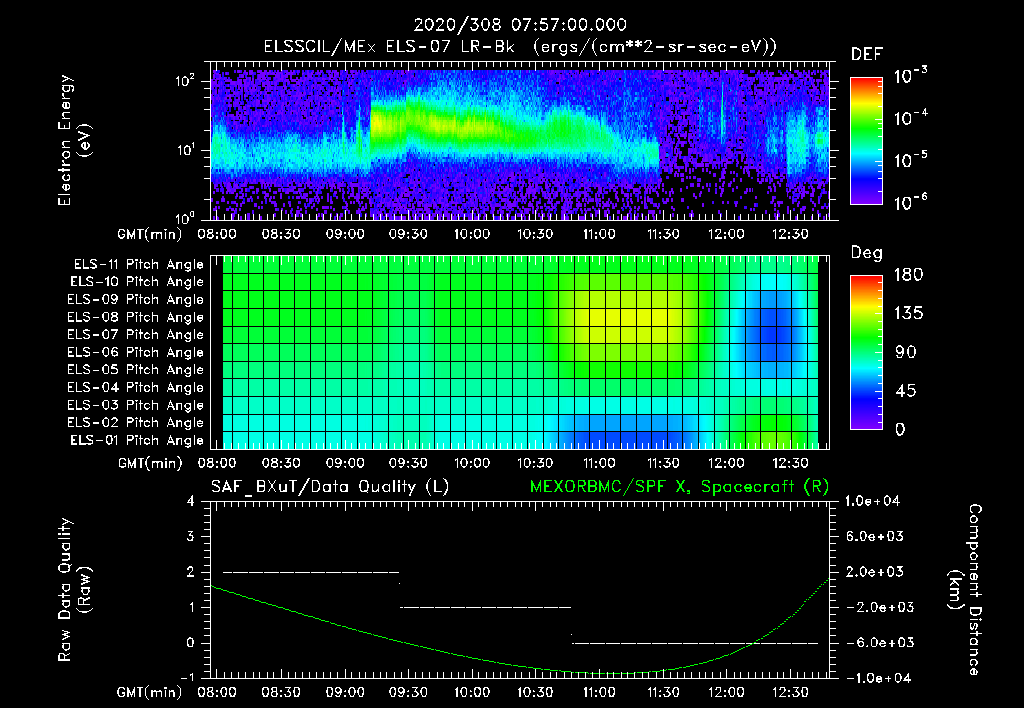Click the ELS-07 Pitch Angle row label
Image resolution: width=1024 pixels, height=708 pixels.
(135, 334)
